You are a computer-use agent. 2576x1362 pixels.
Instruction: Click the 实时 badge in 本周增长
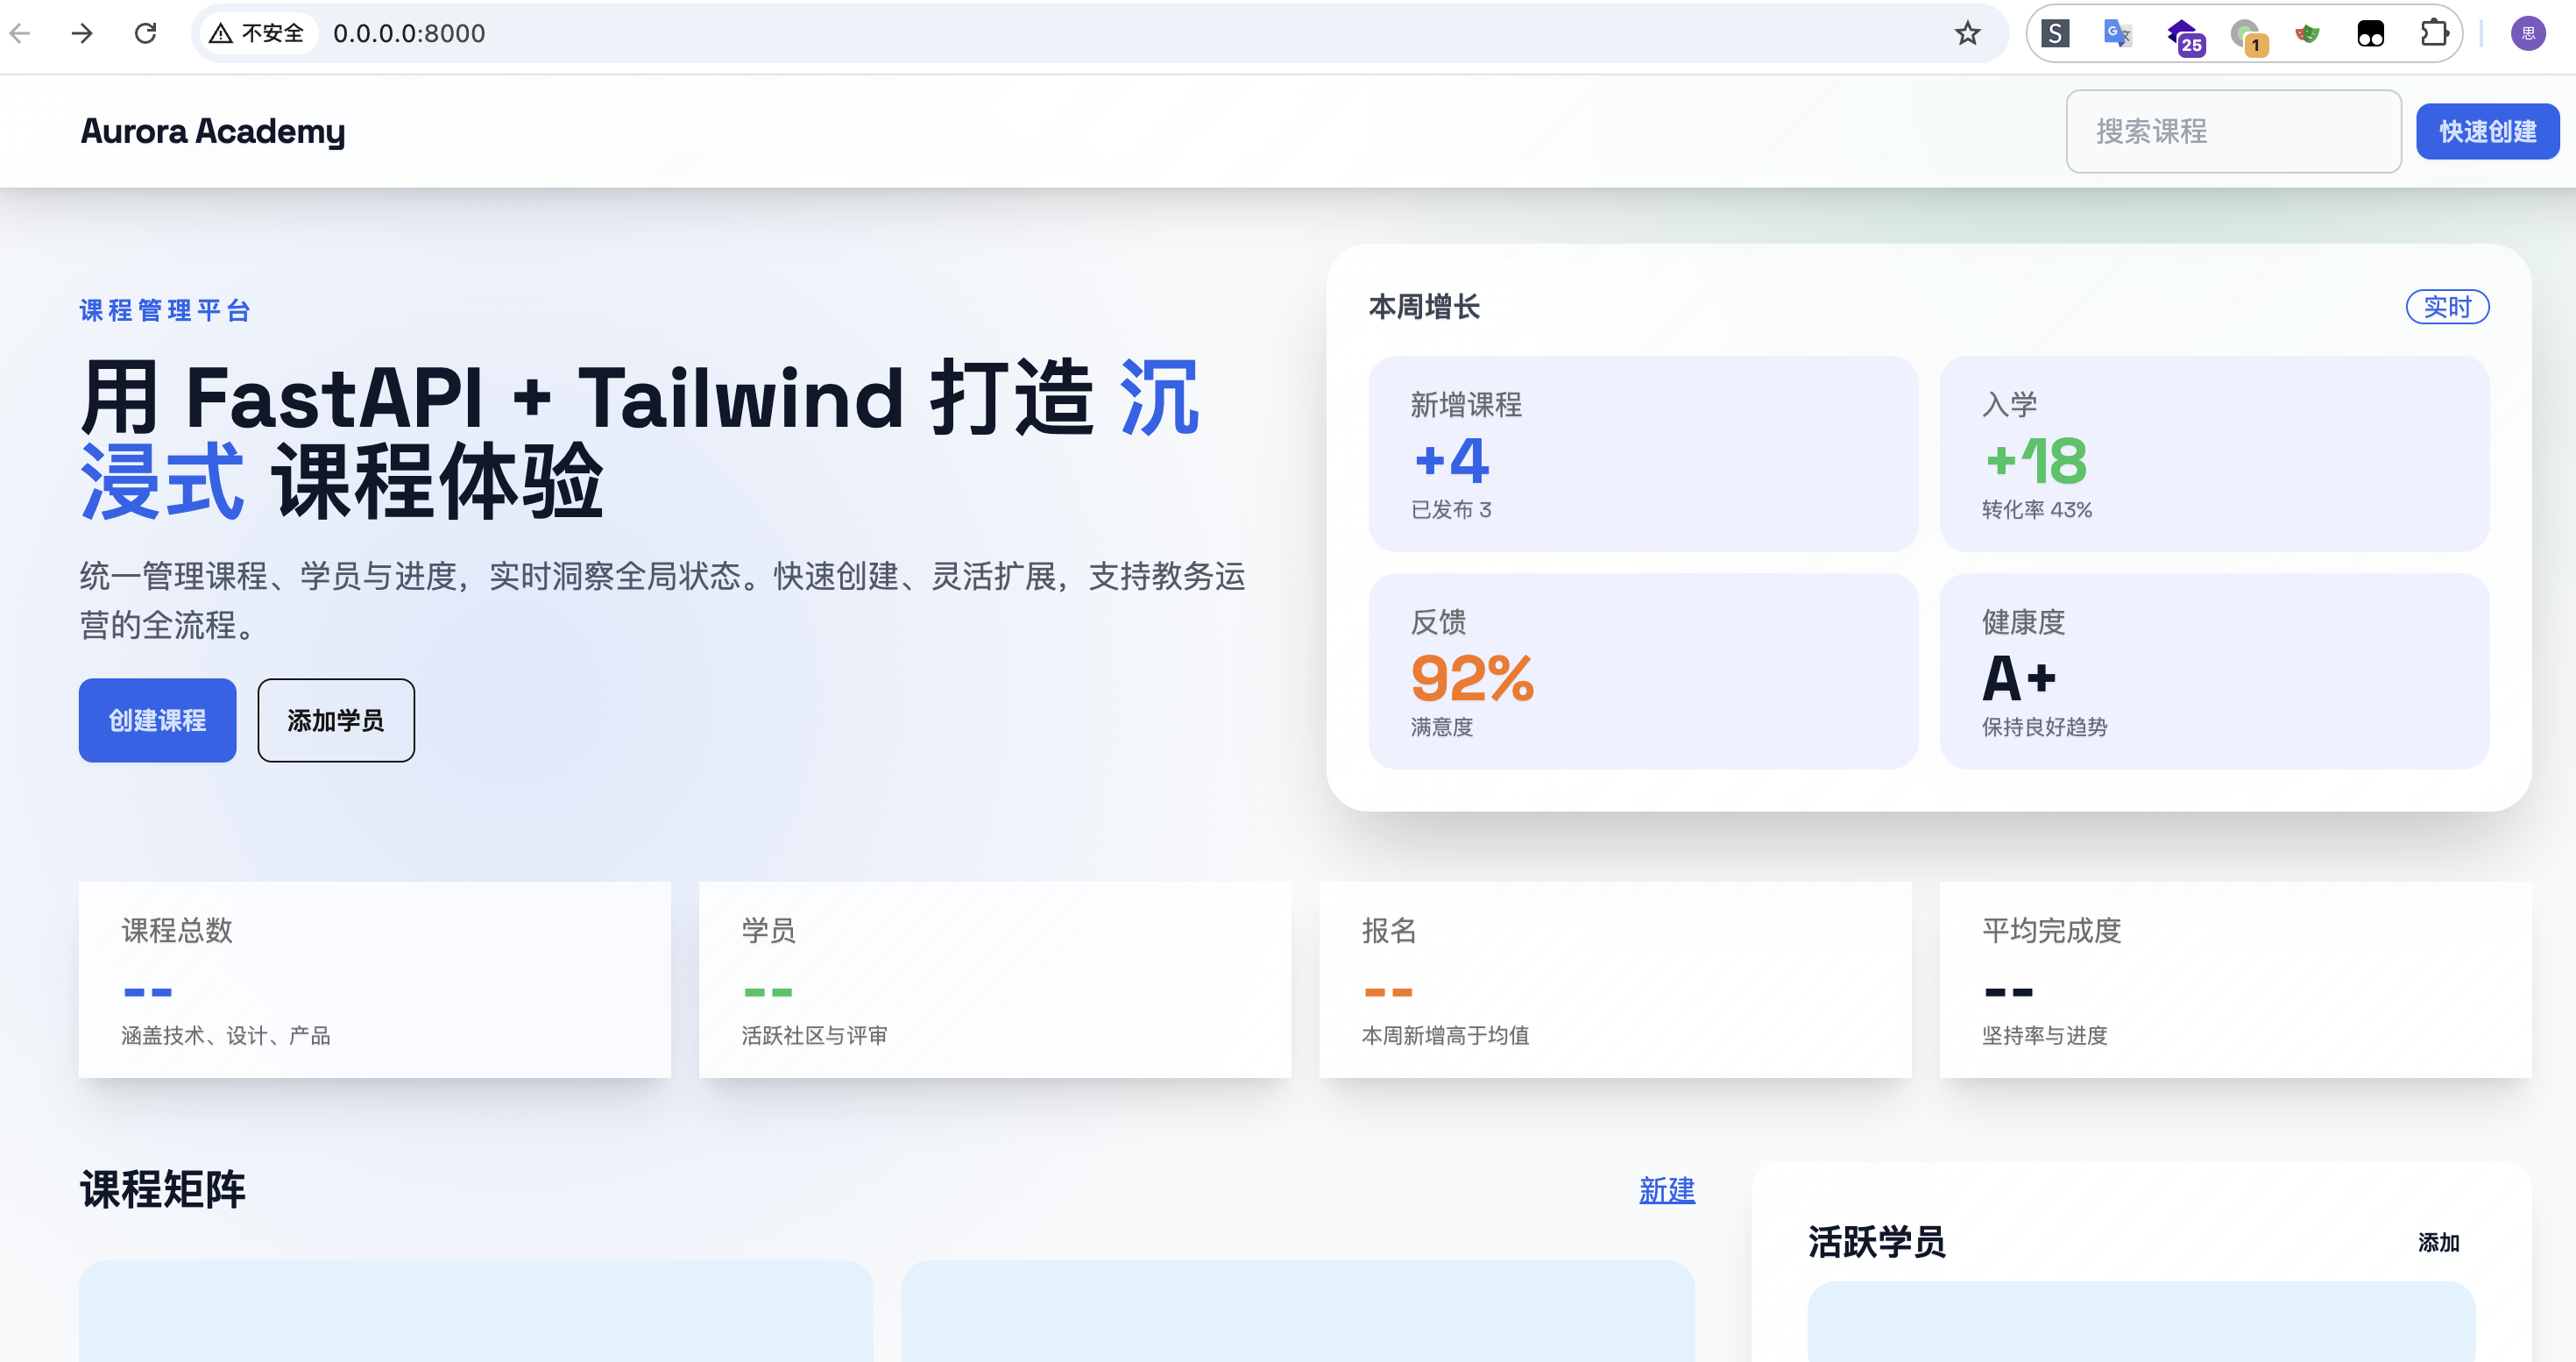2447,307
